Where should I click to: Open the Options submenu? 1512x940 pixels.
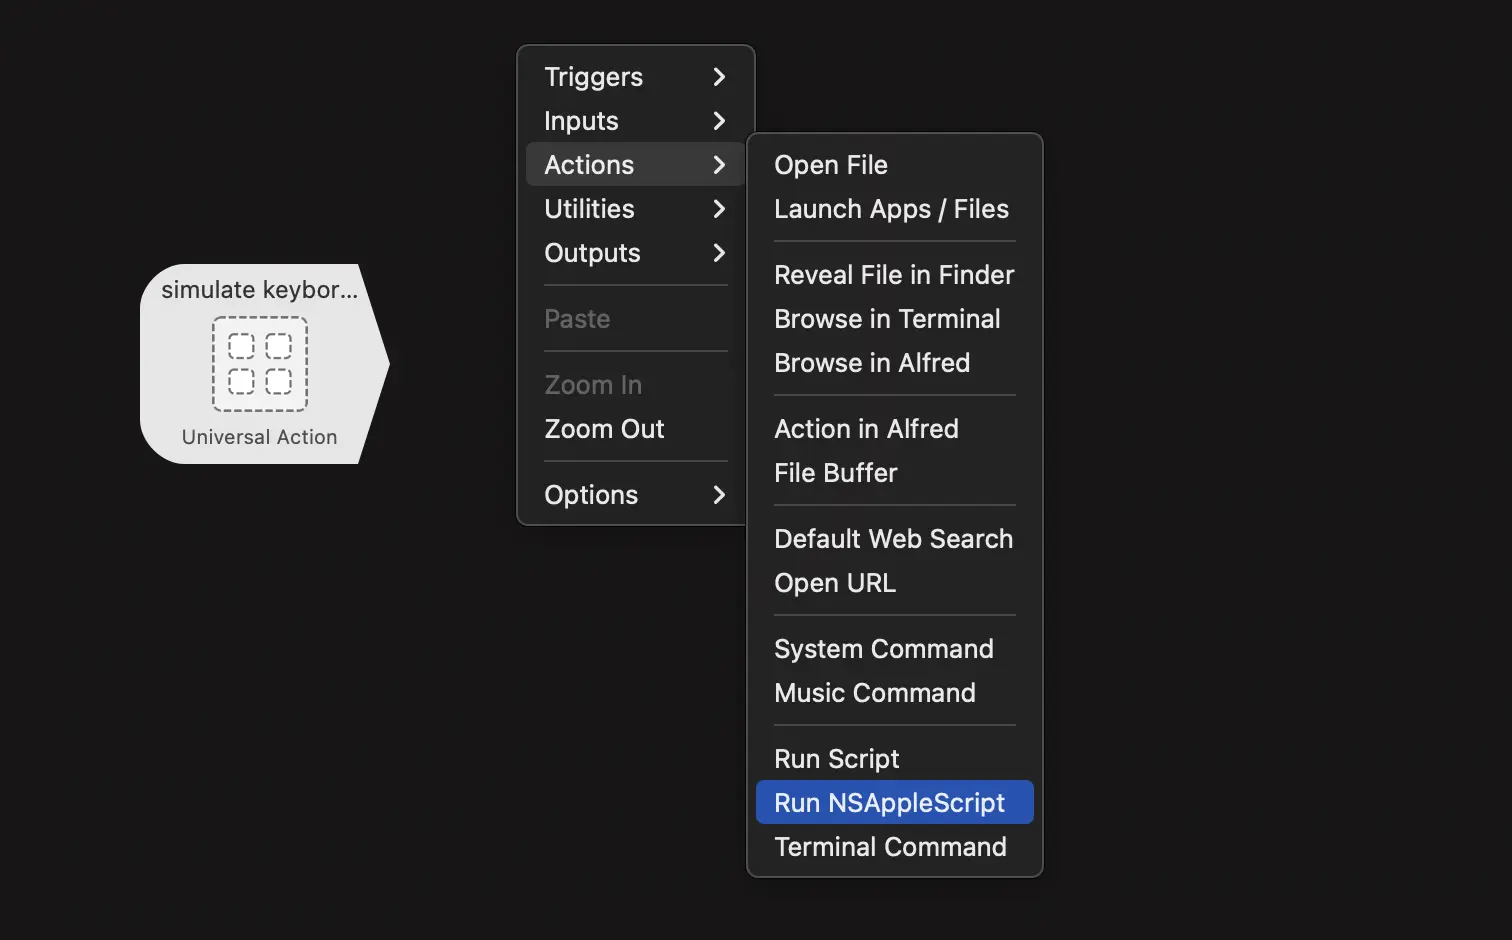pyautogui.click(x=635, y=495)
